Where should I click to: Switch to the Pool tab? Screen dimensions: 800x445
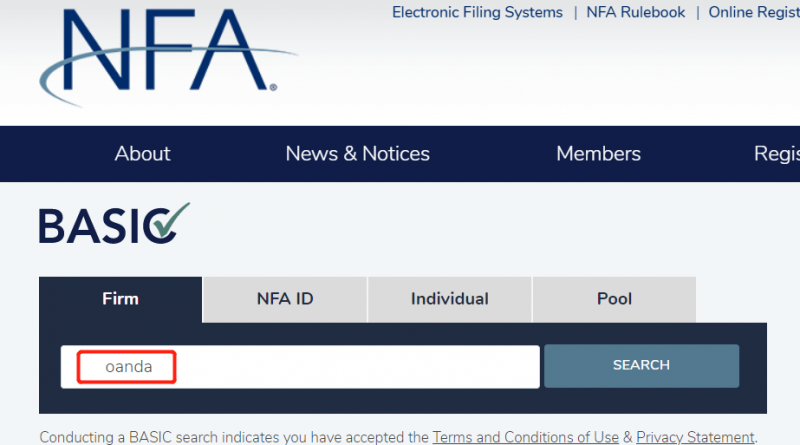point(614,299)
